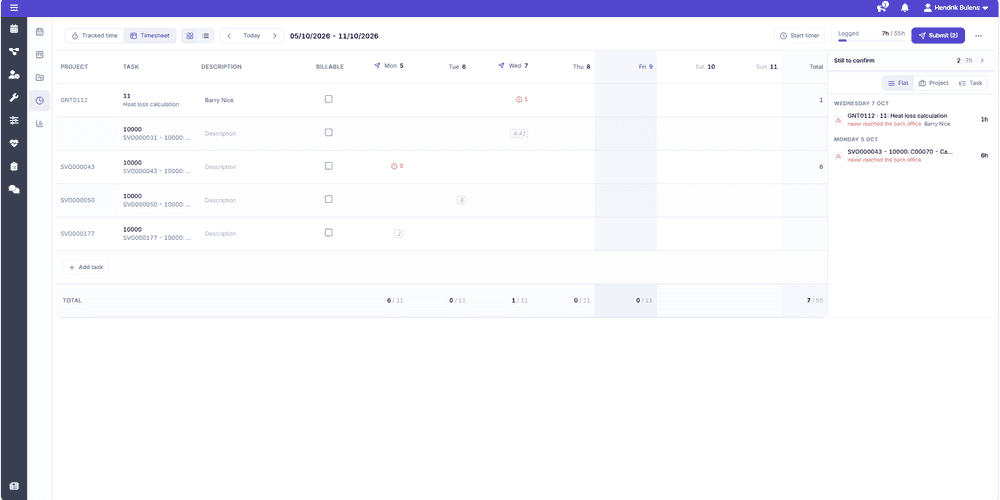The width and height of the screenshot is (1000, 500).
Task: Click alert icon beside SVO000043 confirm item
Action: click(x=838, y=156)
